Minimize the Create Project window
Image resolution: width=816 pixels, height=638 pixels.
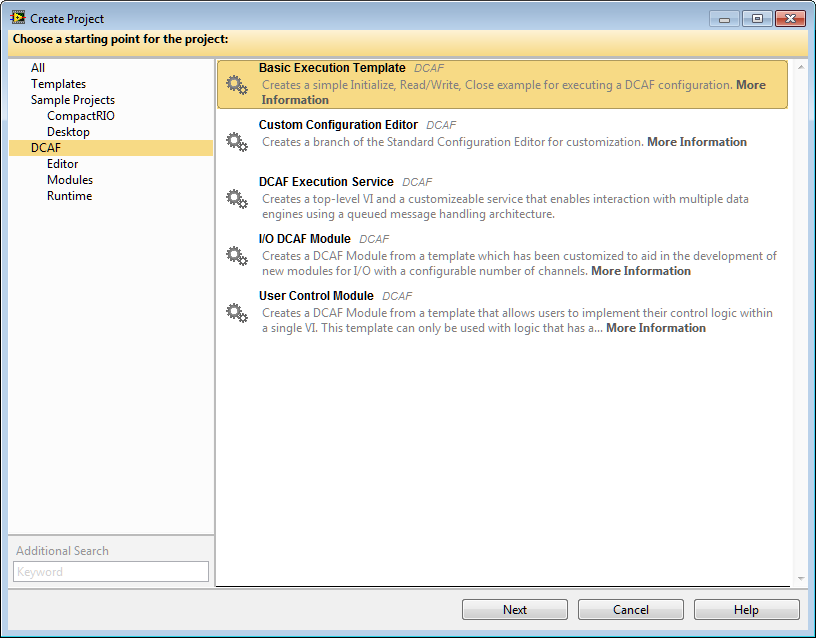click(x=724, y=19)
